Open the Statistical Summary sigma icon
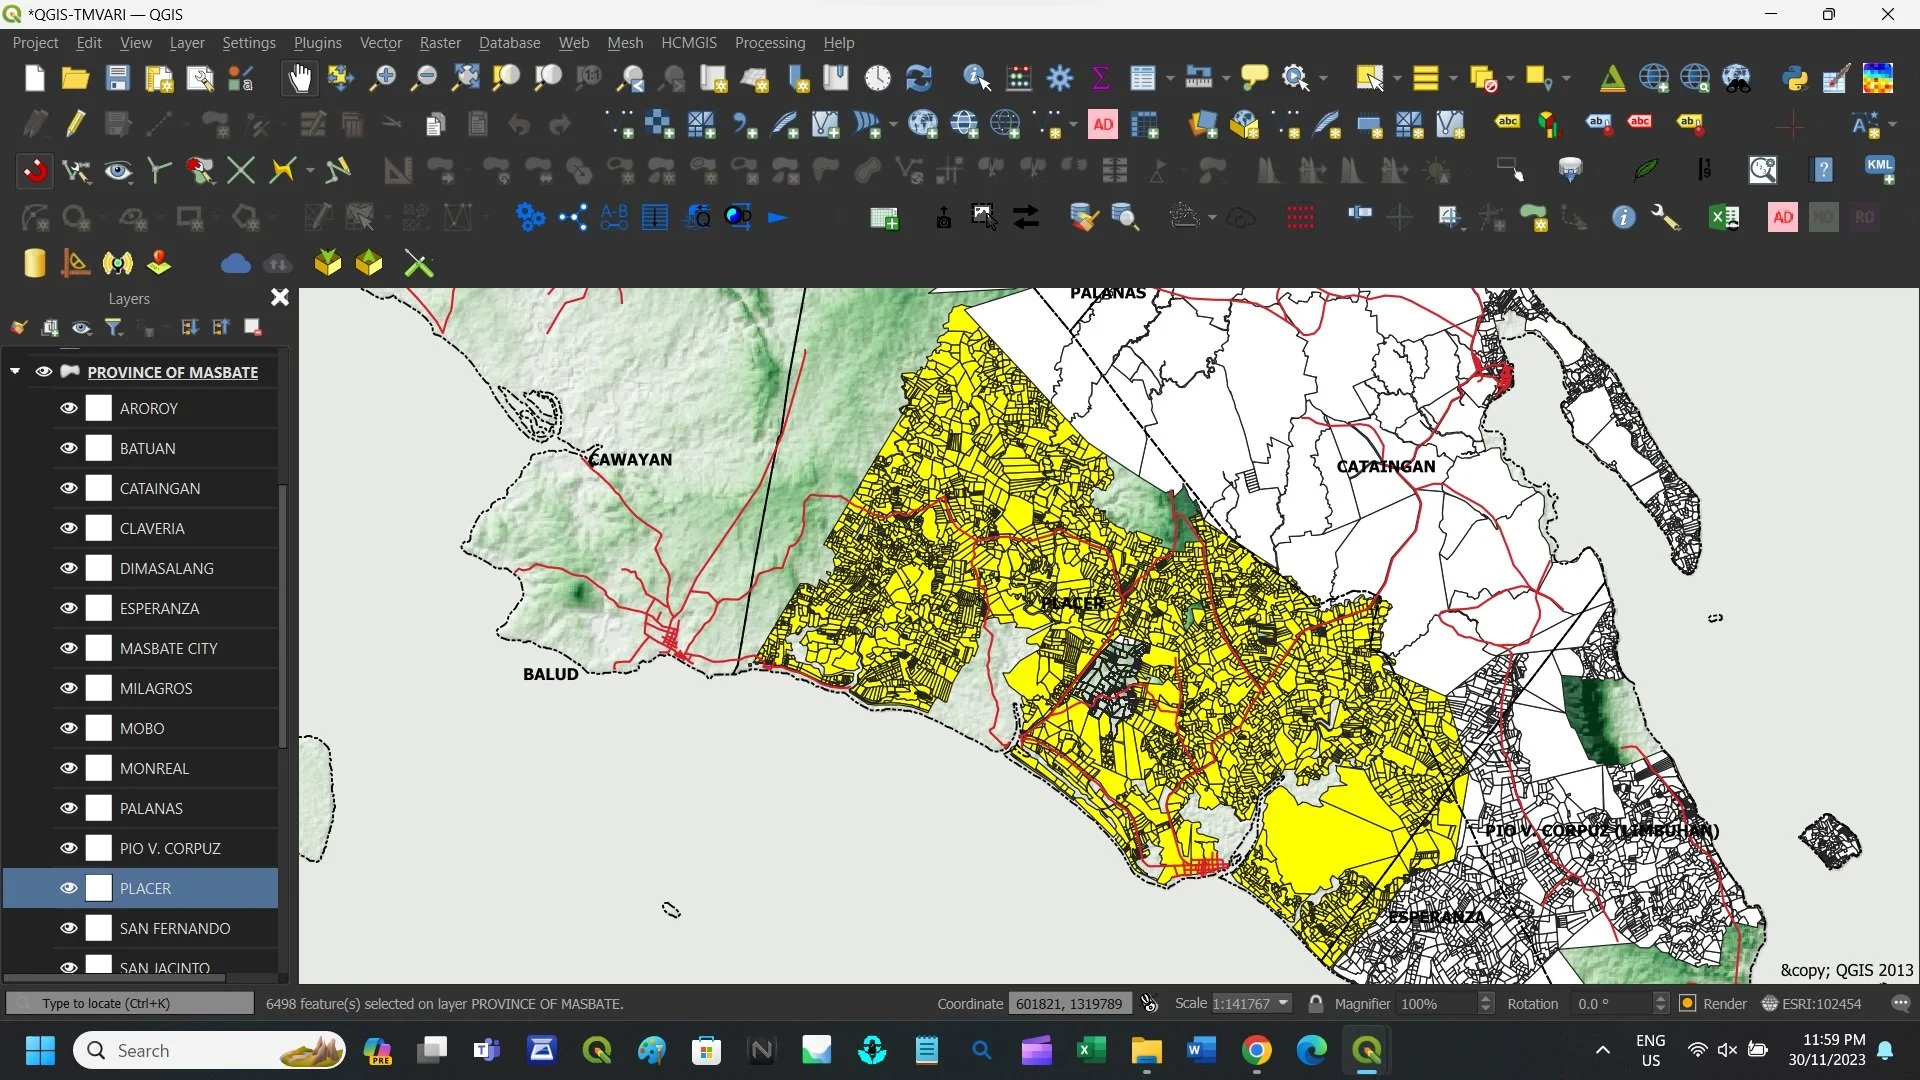The width and height of the screenshot is (1920, 1080). [x=1101, y=78]
